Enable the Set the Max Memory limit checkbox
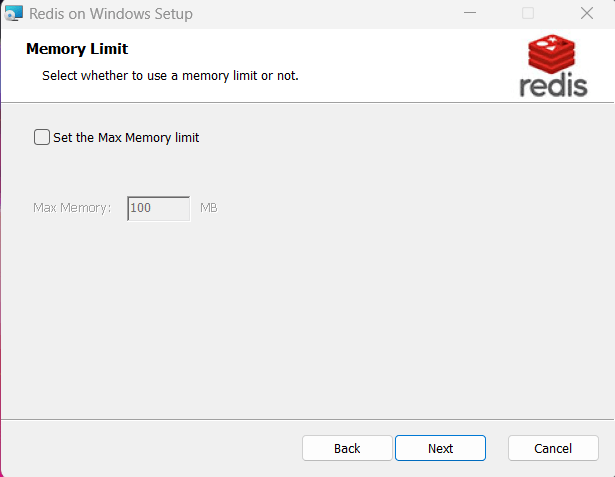The width and height of the screenshot is (615, 477). point(42,137)
